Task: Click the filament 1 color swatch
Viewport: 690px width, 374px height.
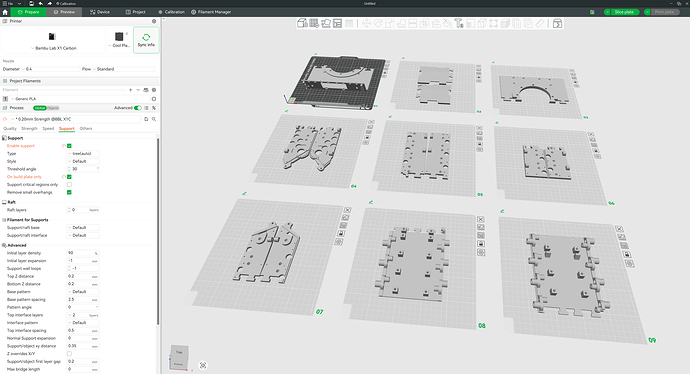Action: click(x=5, y=99)
